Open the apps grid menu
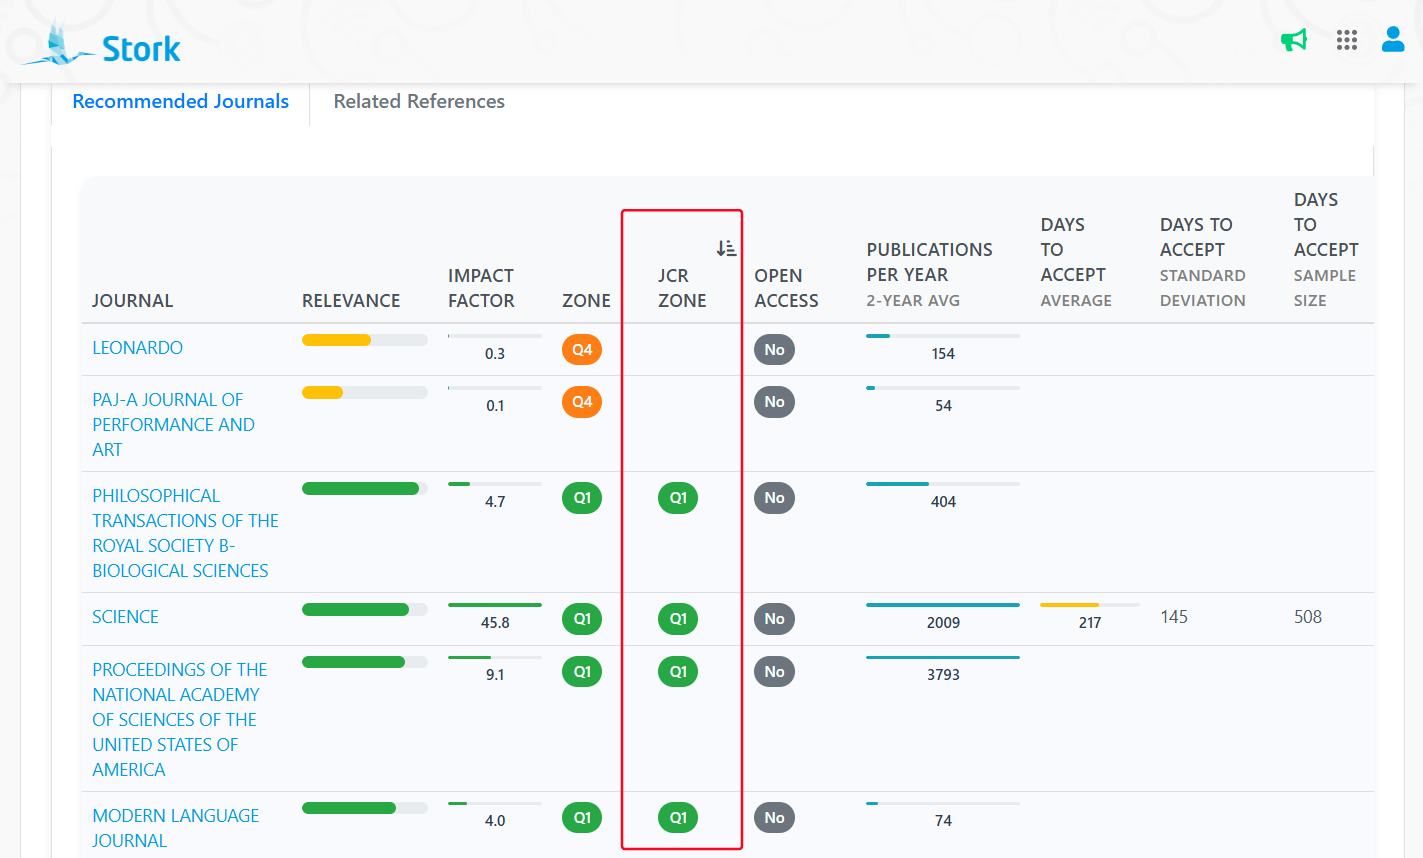 1346,40
